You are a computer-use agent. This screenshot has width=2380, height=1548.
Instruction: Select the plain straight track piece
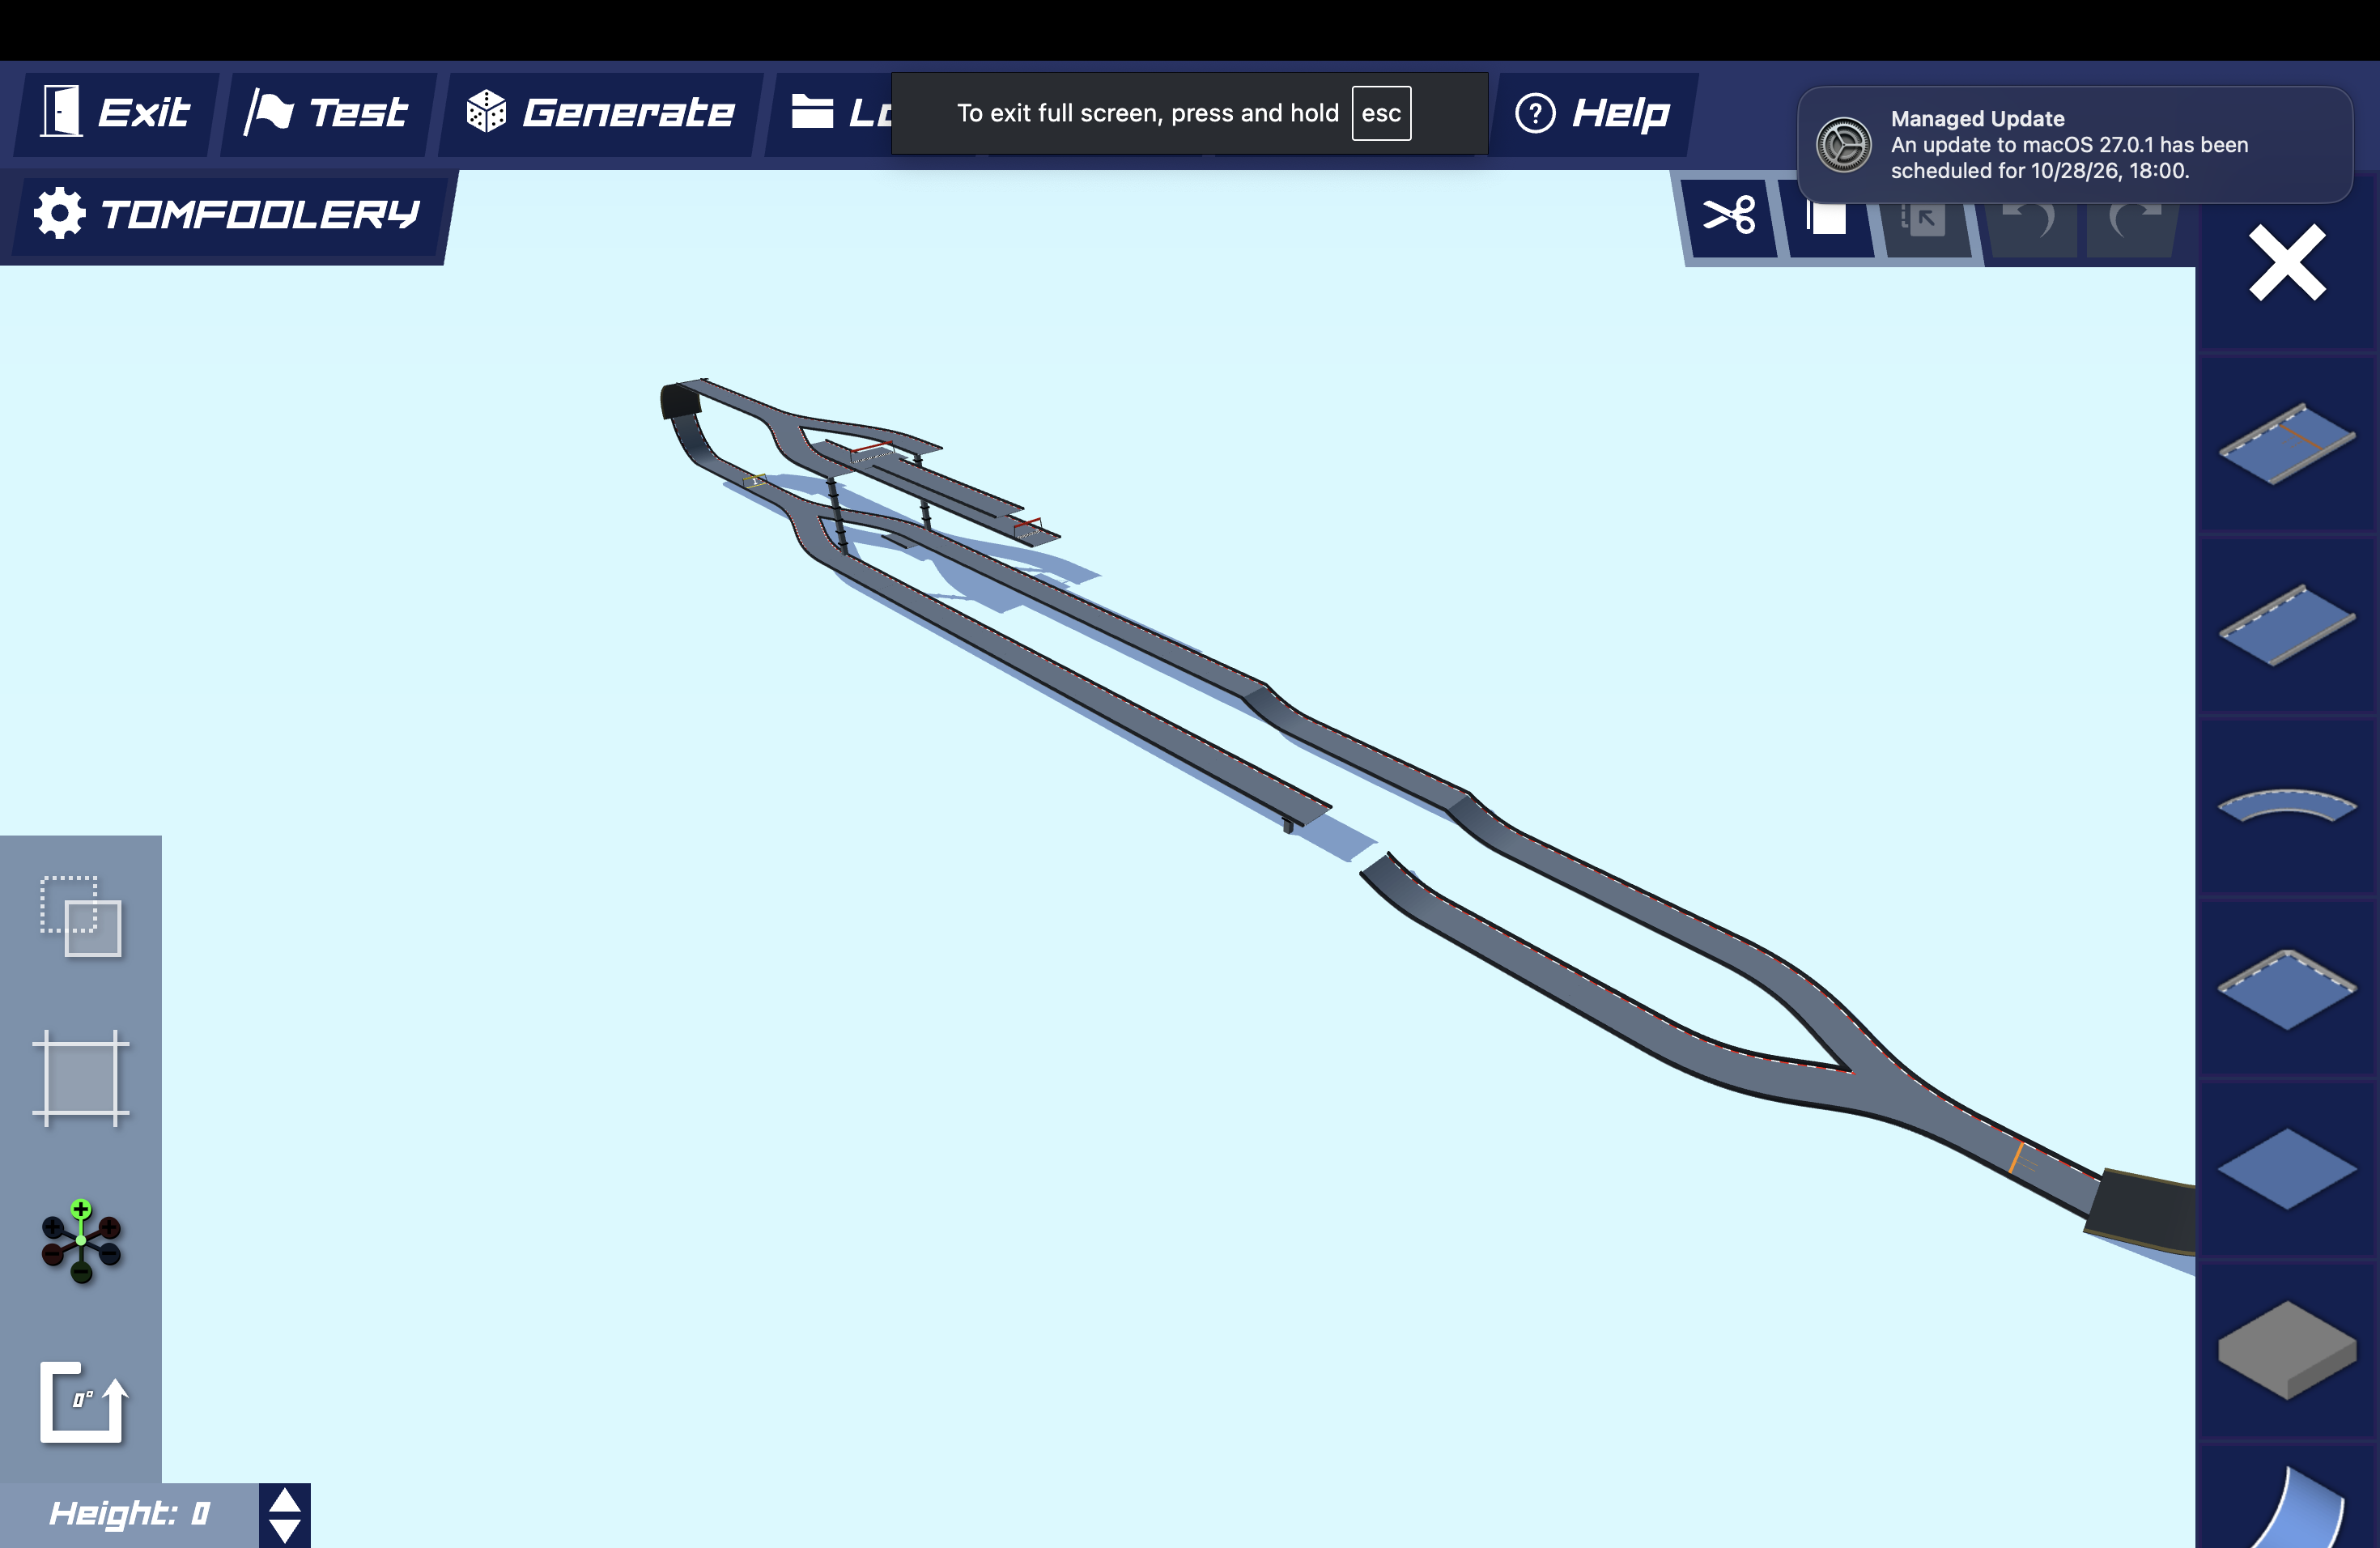(2287, 625)
